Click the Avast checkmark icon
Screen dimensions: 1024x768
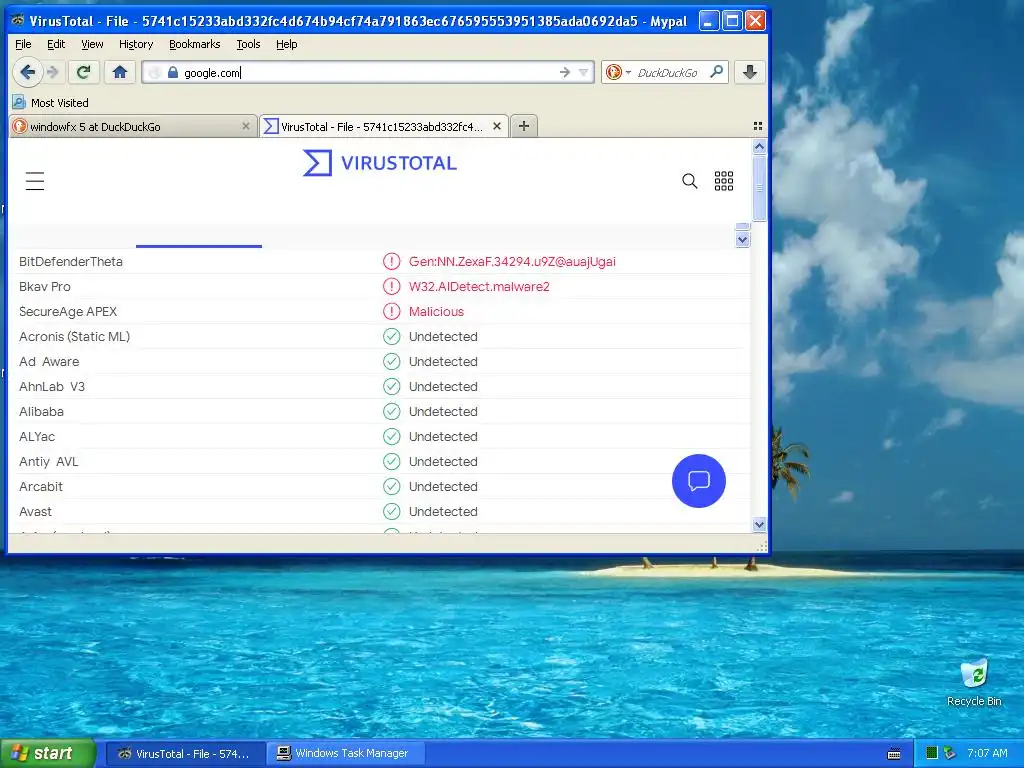point(391,511)
